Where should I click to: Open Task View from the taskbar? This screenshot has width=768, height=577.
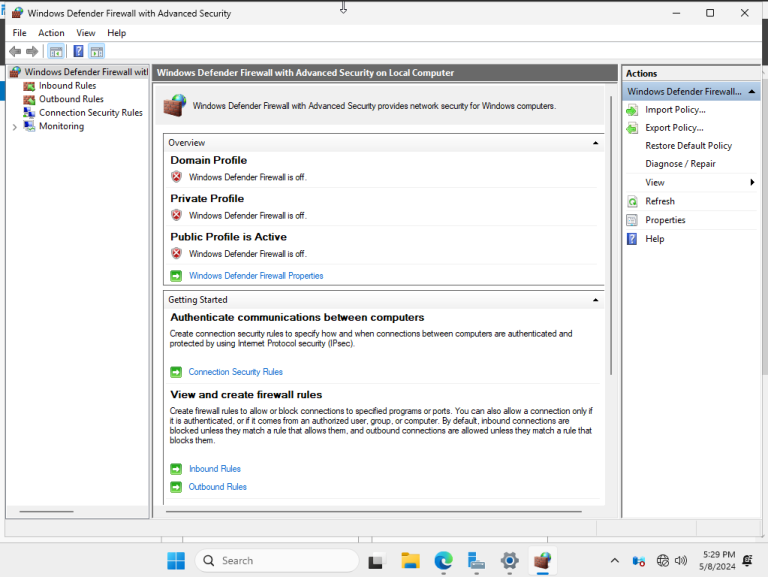point(376,561)
